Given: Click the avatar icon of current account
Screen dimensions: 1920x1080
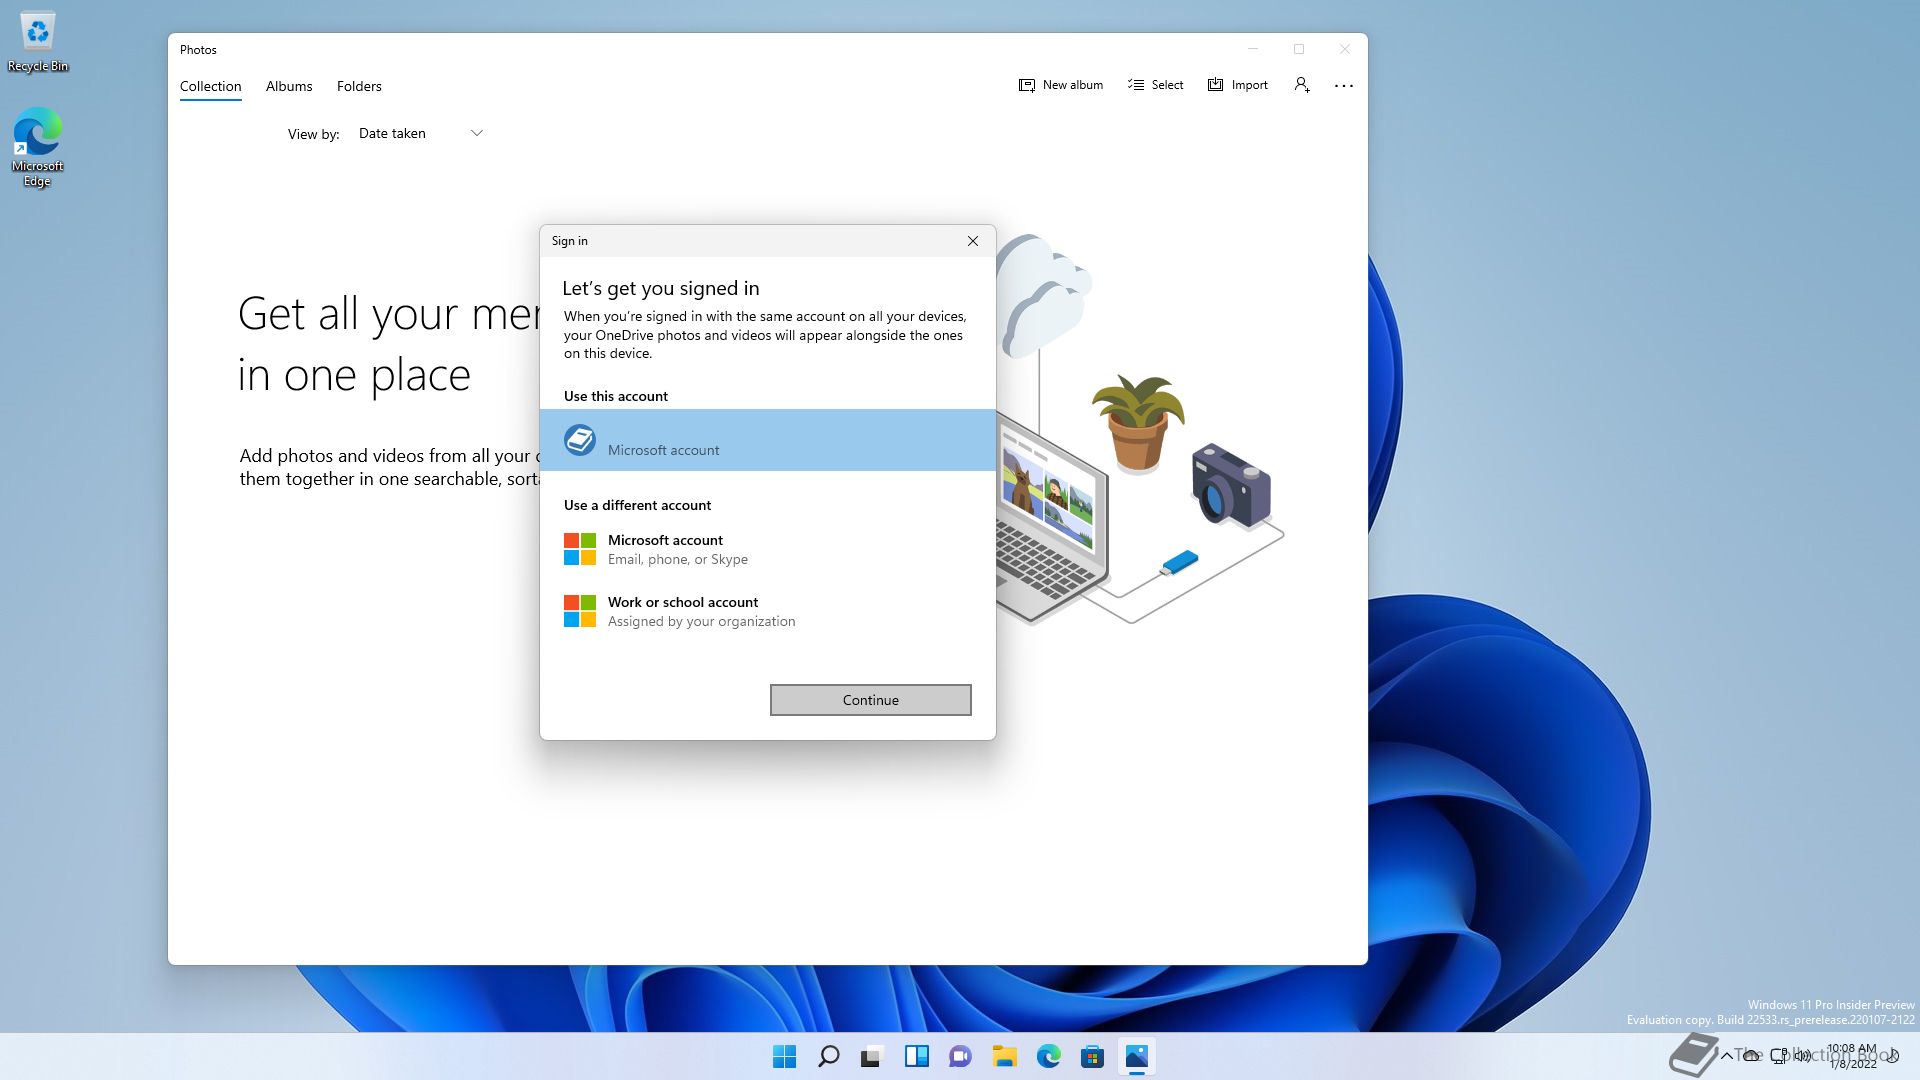Looking at the screenshot, I should point(580,440).
